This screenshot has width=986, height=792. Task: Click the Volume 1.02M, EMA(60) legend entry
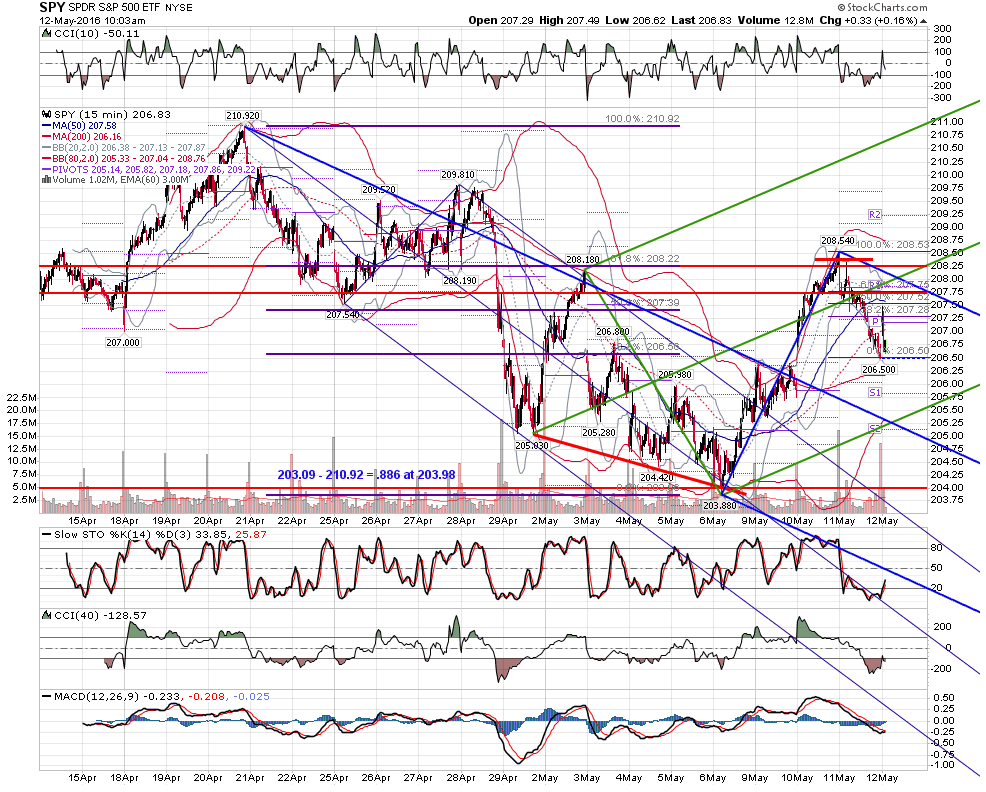(x=115, y=180)
